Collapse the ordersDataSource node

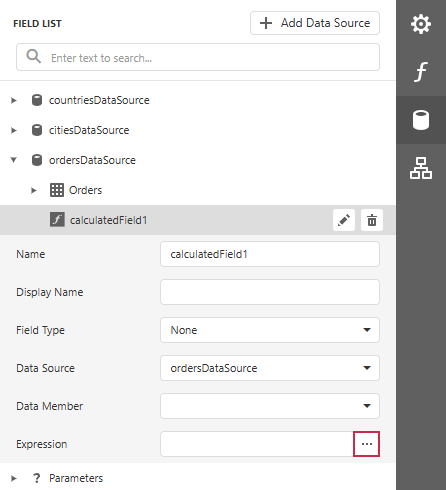click(13, 160)
